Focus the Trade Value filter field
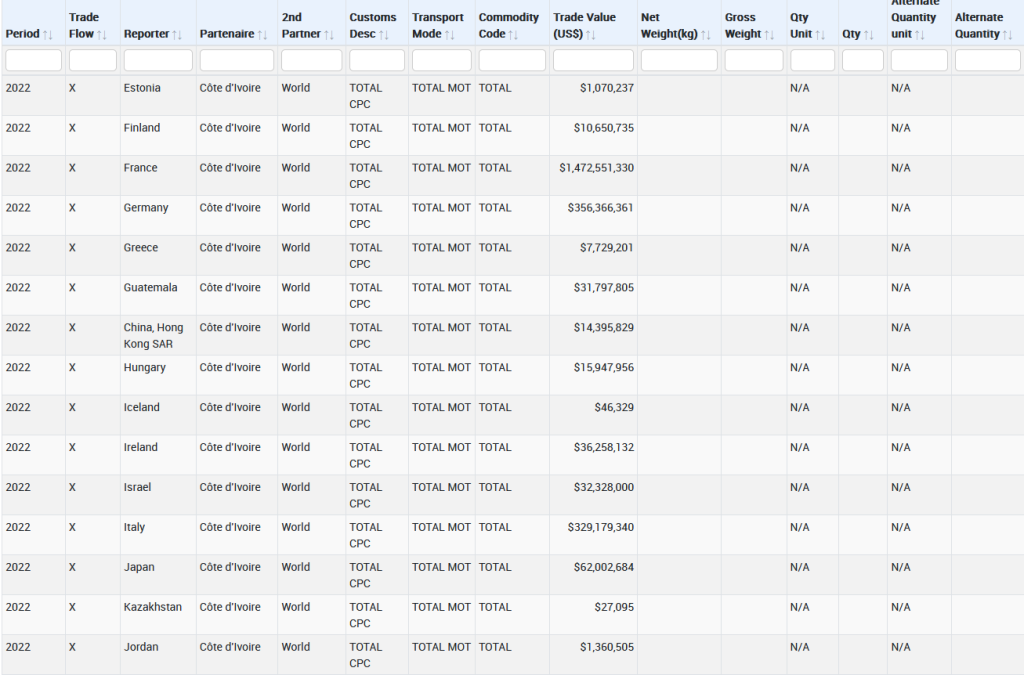The height and width of the screenshot is (675, 1024). [x=593, y=60]
